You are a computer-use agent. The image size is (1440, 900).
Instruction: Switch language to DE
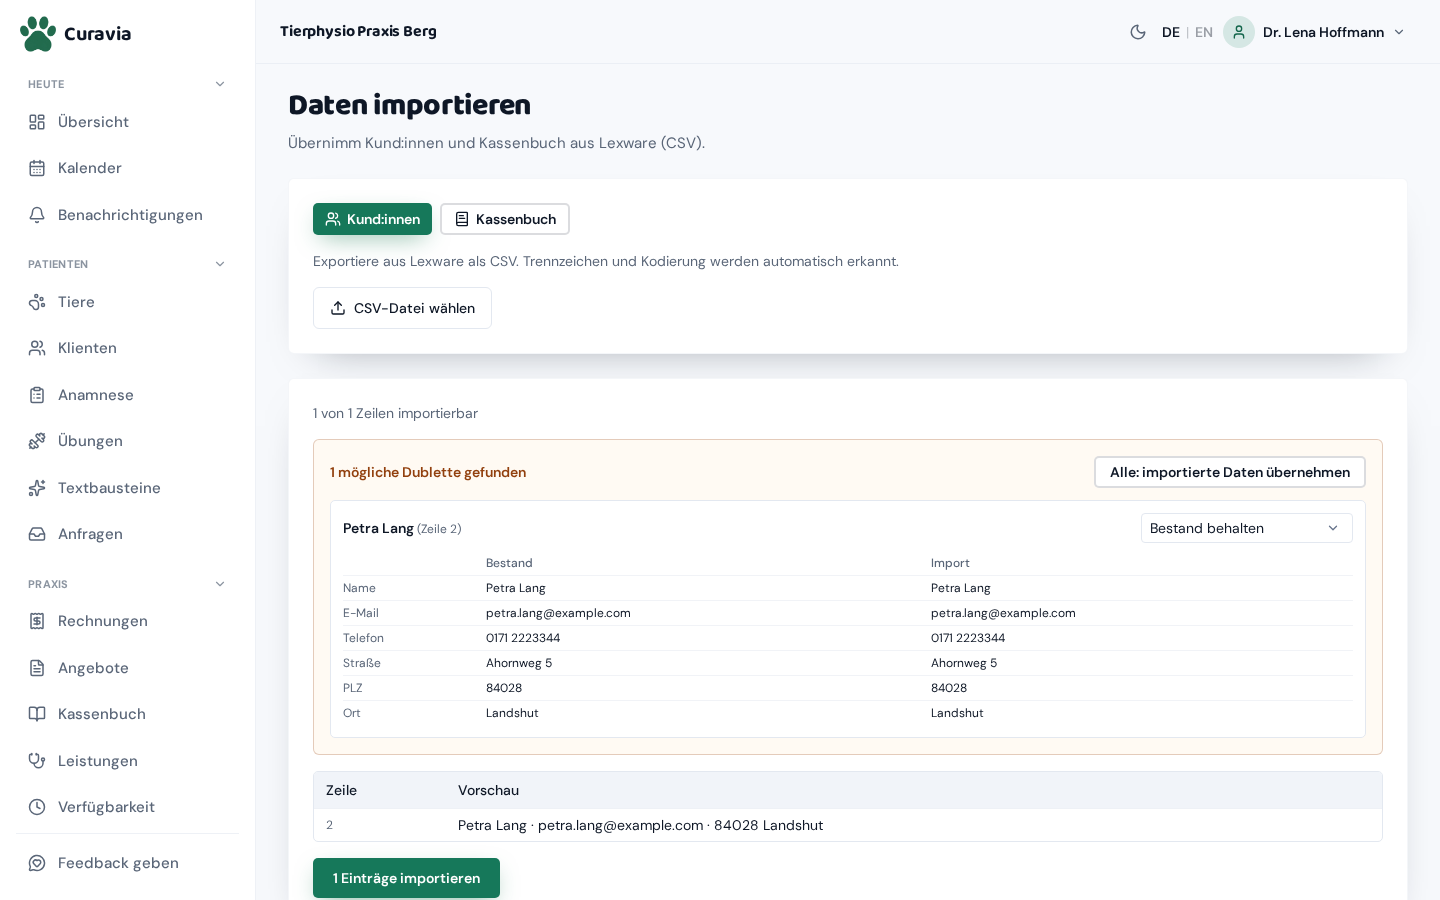point(1171,32)
